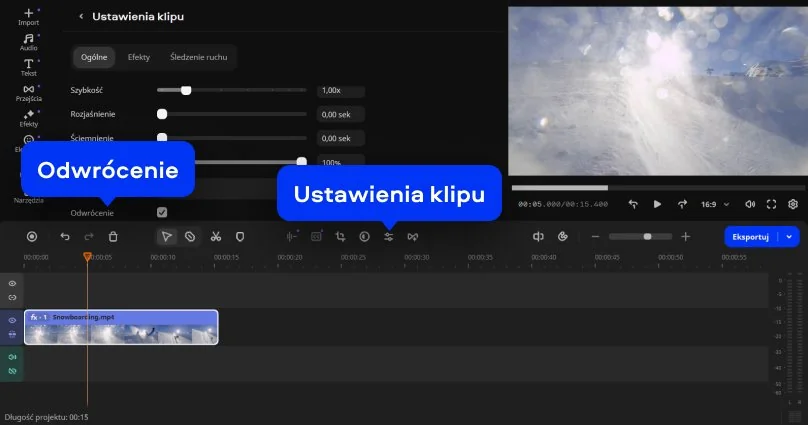Screen dimensions: 808x425
Task: Click the Szybkość speed slider handle
Action: click(x=186, y=90)
